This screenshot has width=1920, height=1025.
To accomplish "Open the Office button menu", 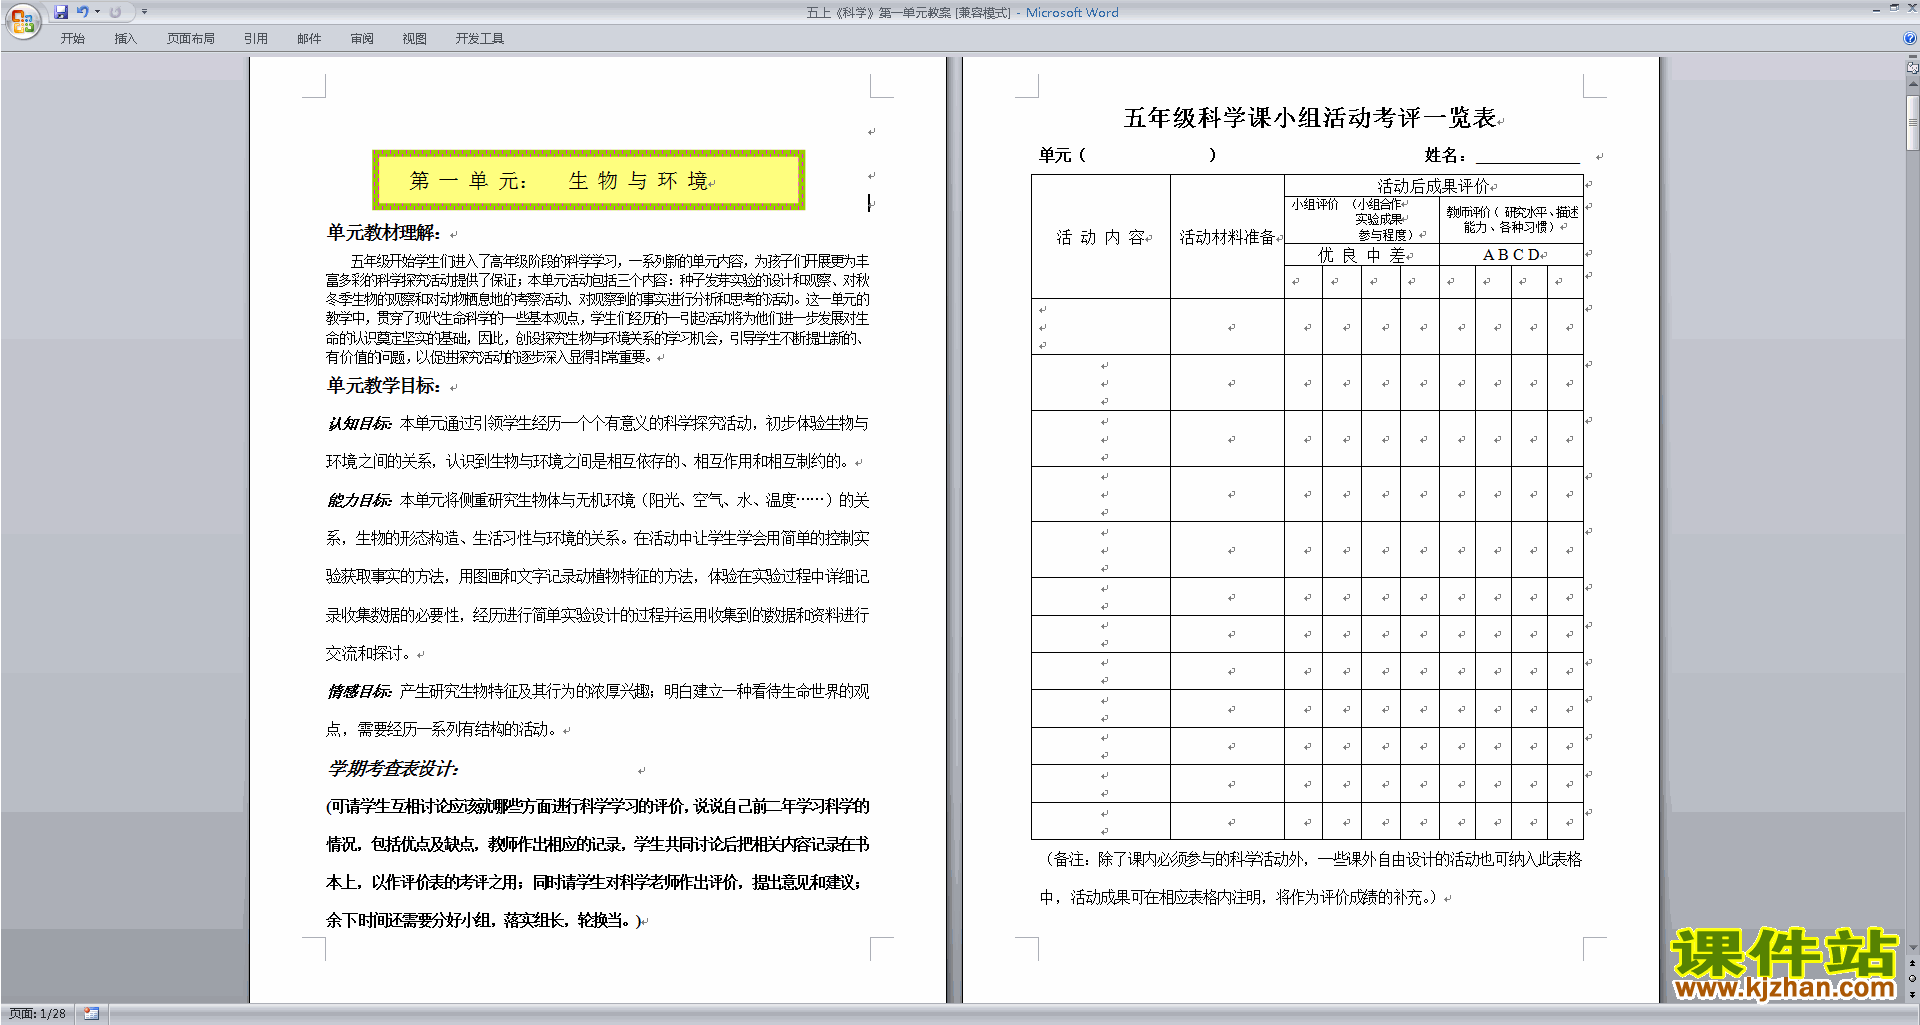I will point(22,20).
